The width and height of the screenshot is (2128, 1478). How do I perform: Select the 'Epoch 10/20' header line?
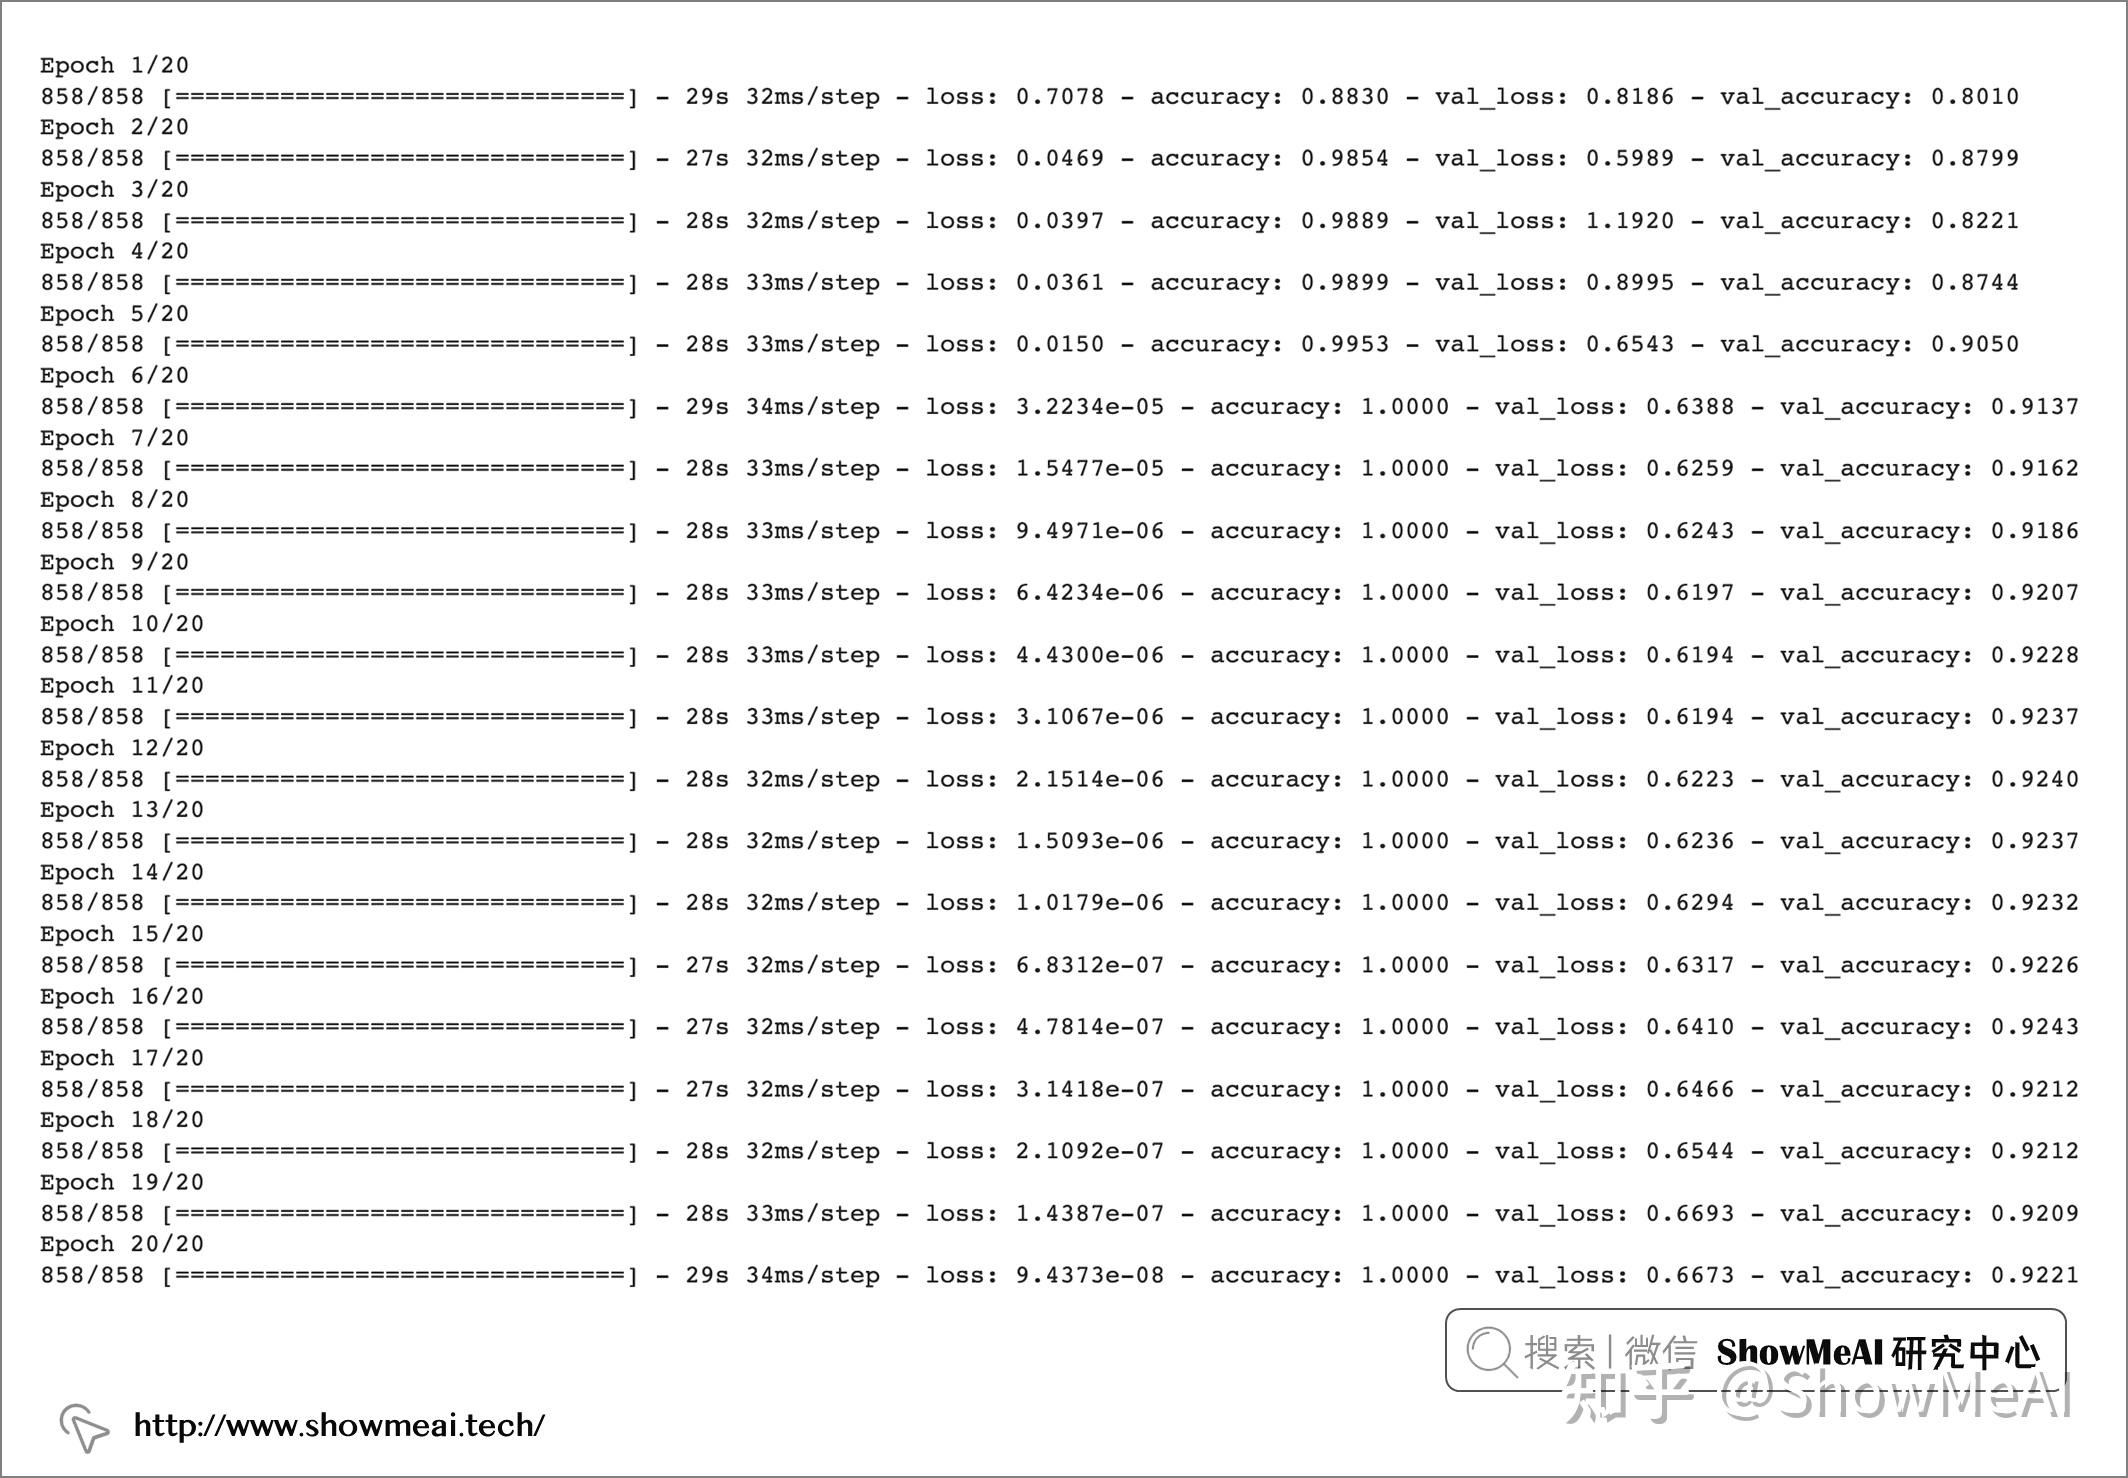[x=121, y=624]
